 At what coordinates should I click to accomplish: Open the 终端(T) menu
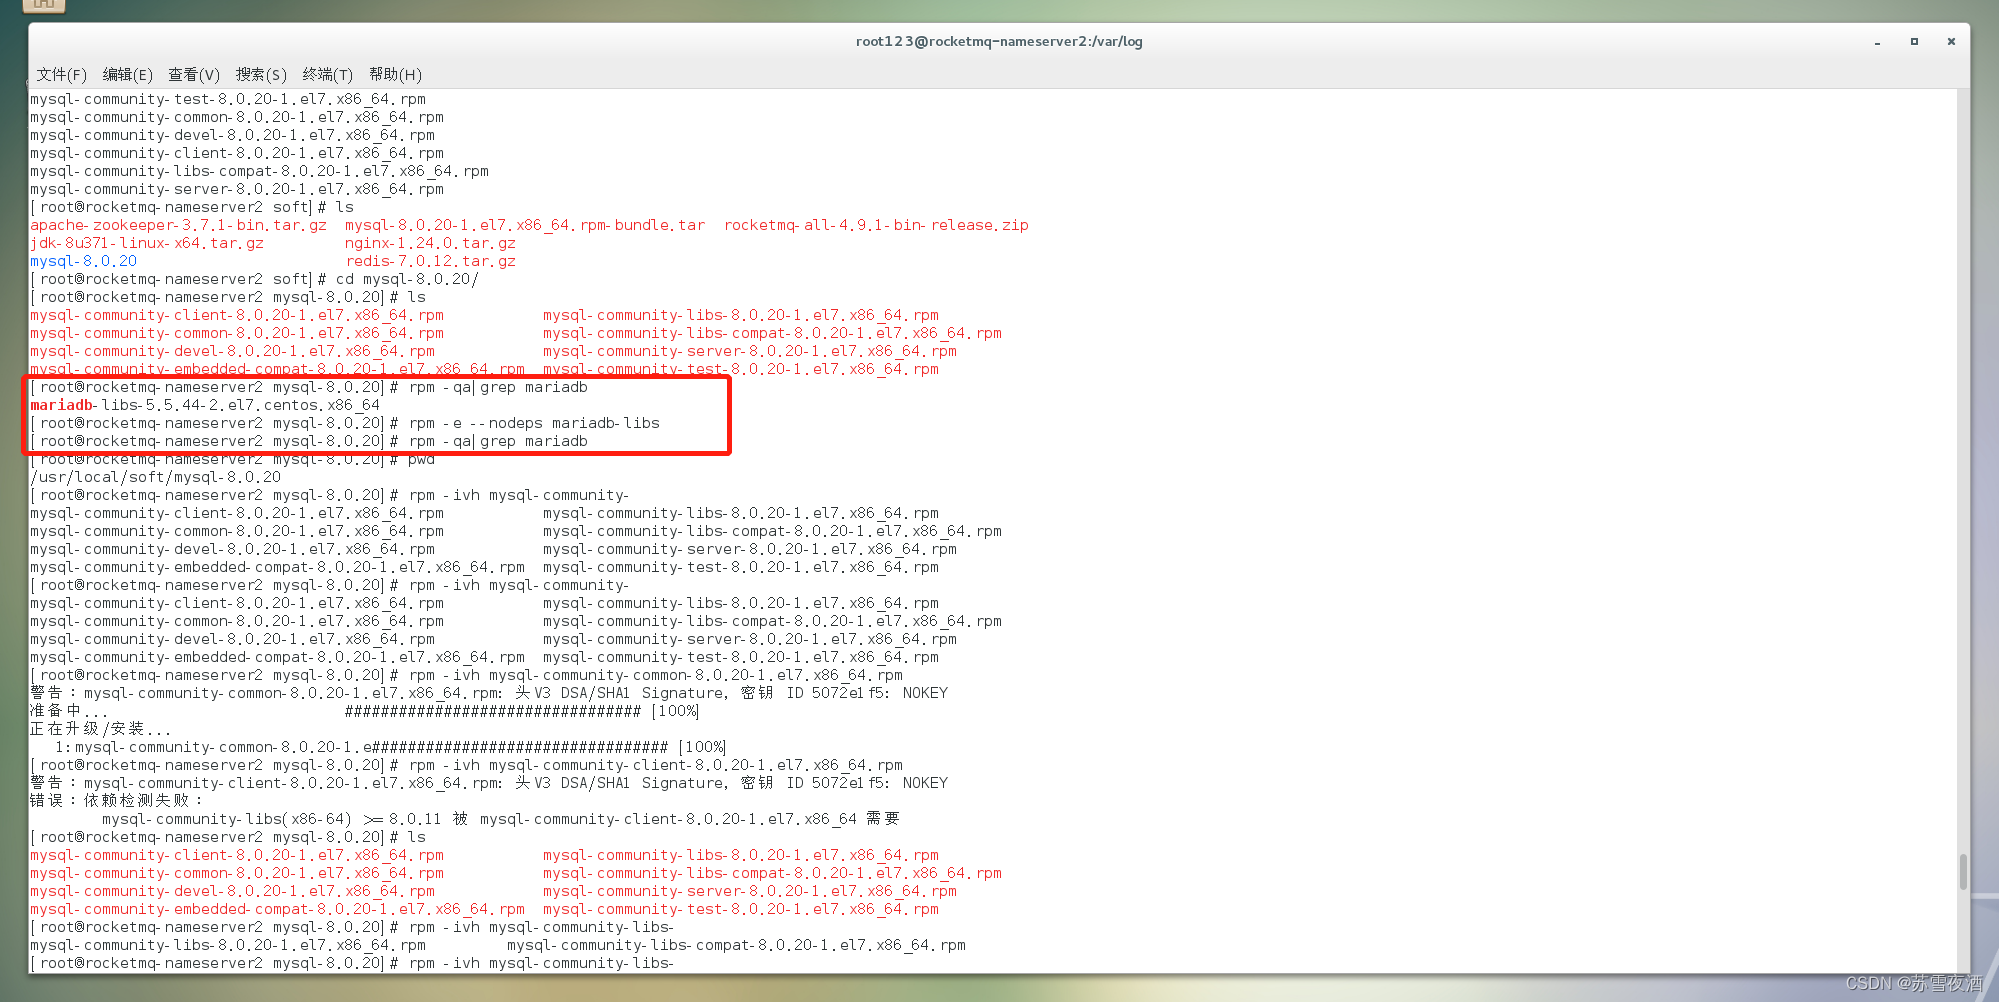click(327, 74)
